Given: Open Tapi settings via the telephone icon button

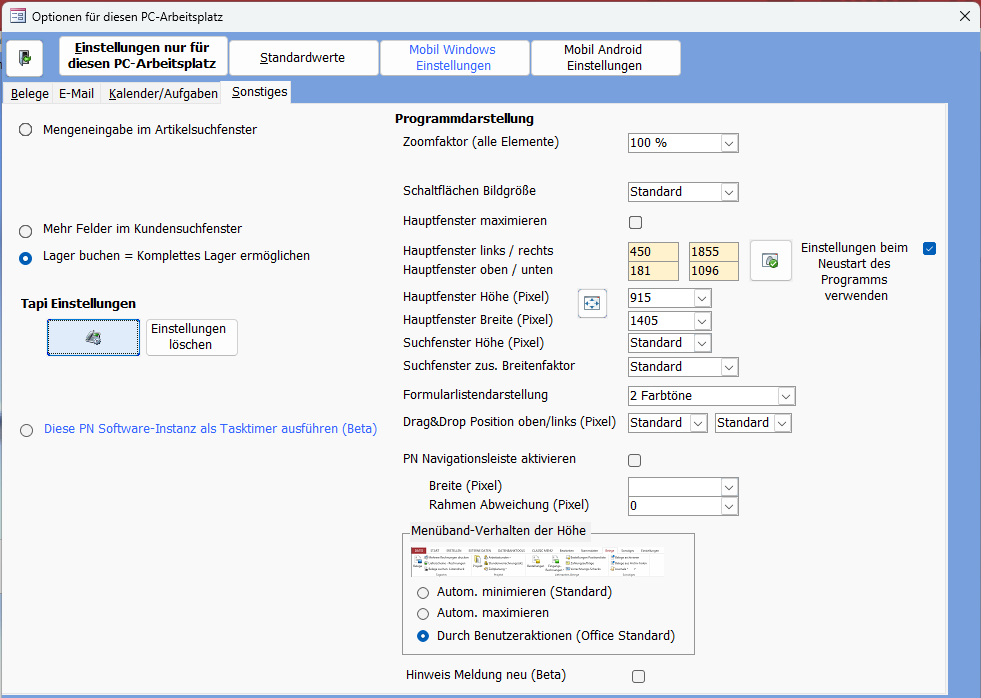Looking at the screenshot, I should pos(93,338).
